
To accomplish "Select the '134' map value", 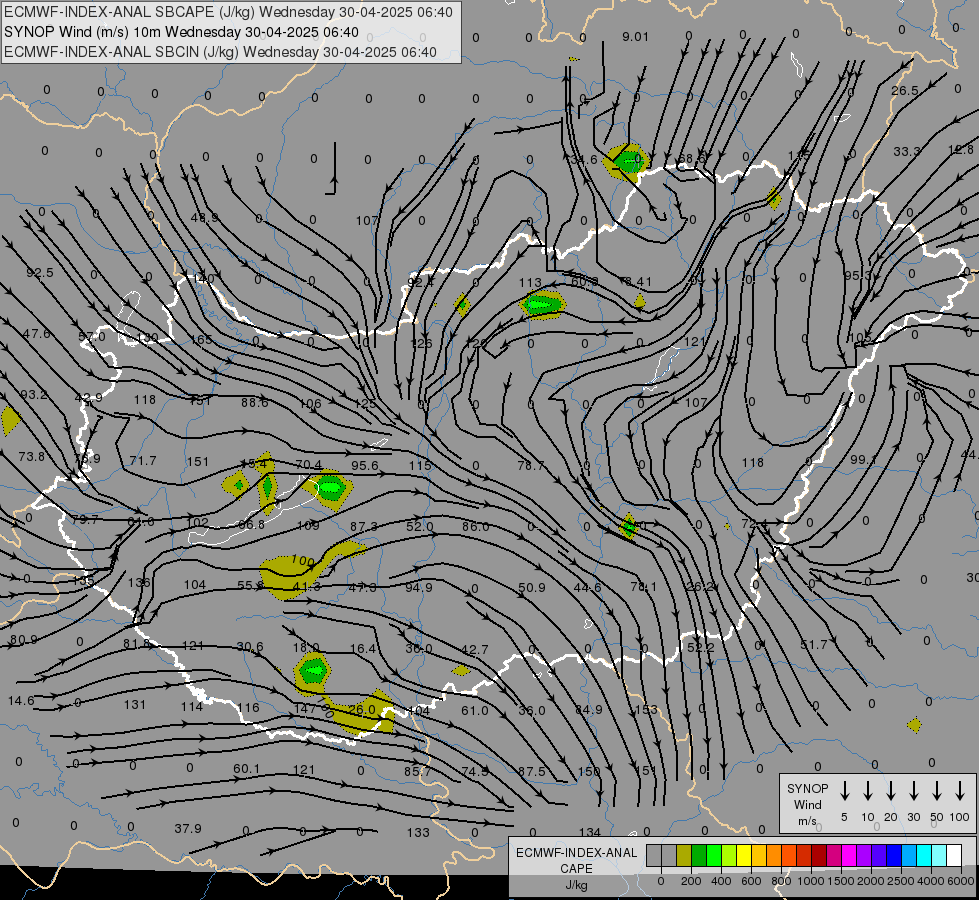I will [x=589, y=832].
